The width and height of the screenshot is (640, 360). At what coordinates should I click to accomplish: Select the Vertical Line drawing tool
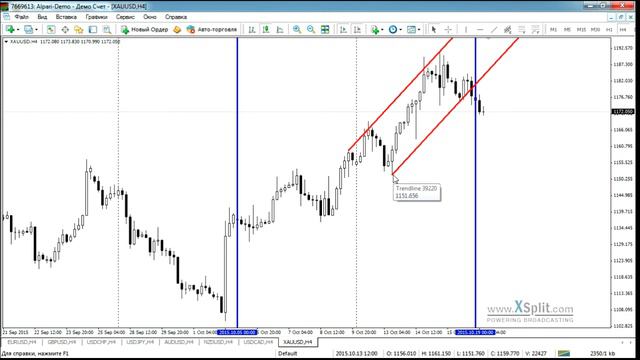[466, 29]
